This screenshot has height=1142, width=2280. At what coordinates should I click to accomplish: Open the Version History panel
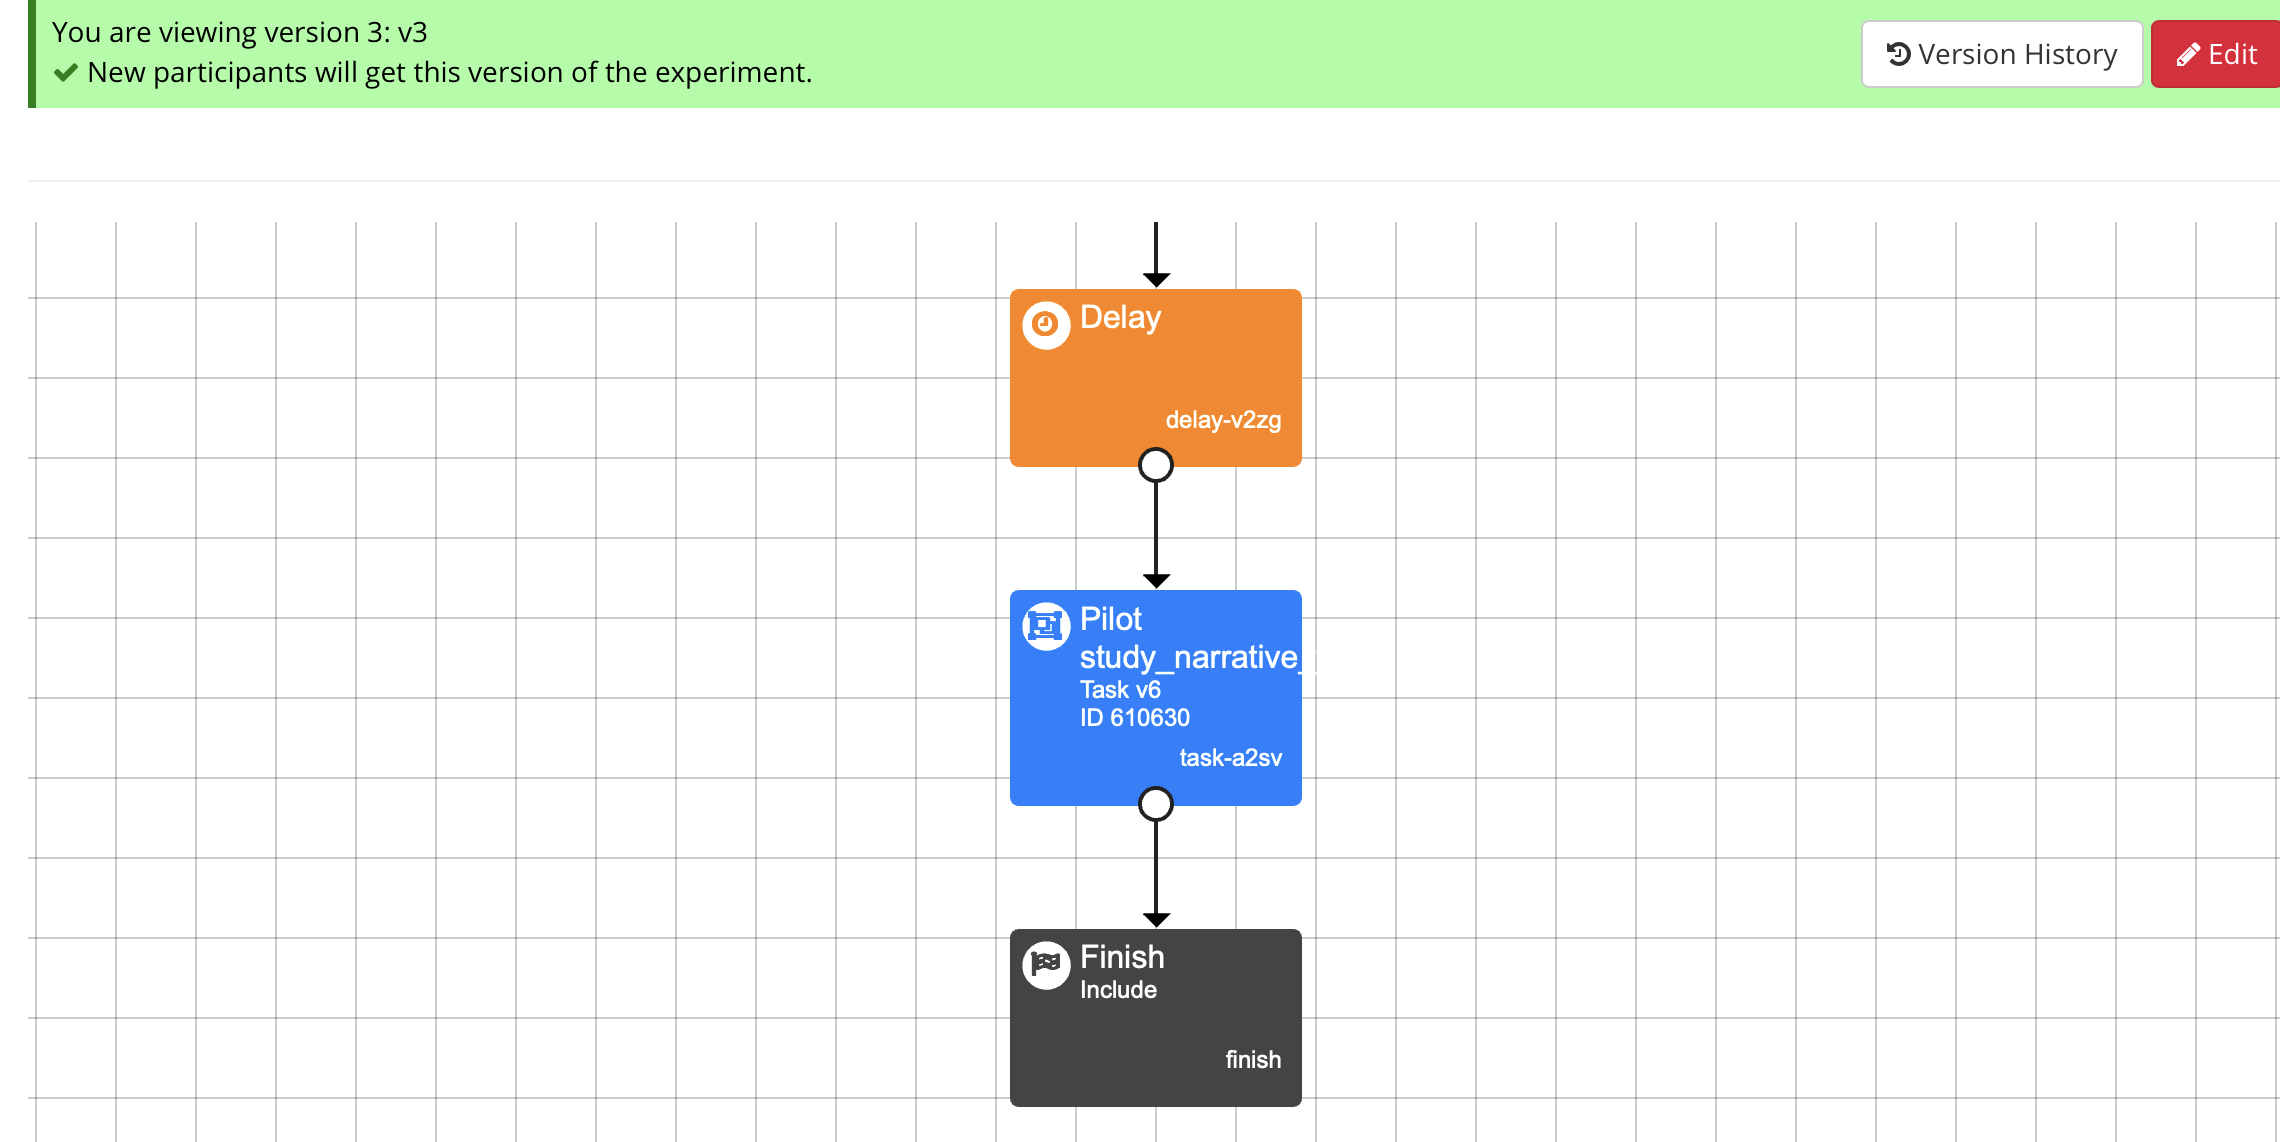[2001, 54]
